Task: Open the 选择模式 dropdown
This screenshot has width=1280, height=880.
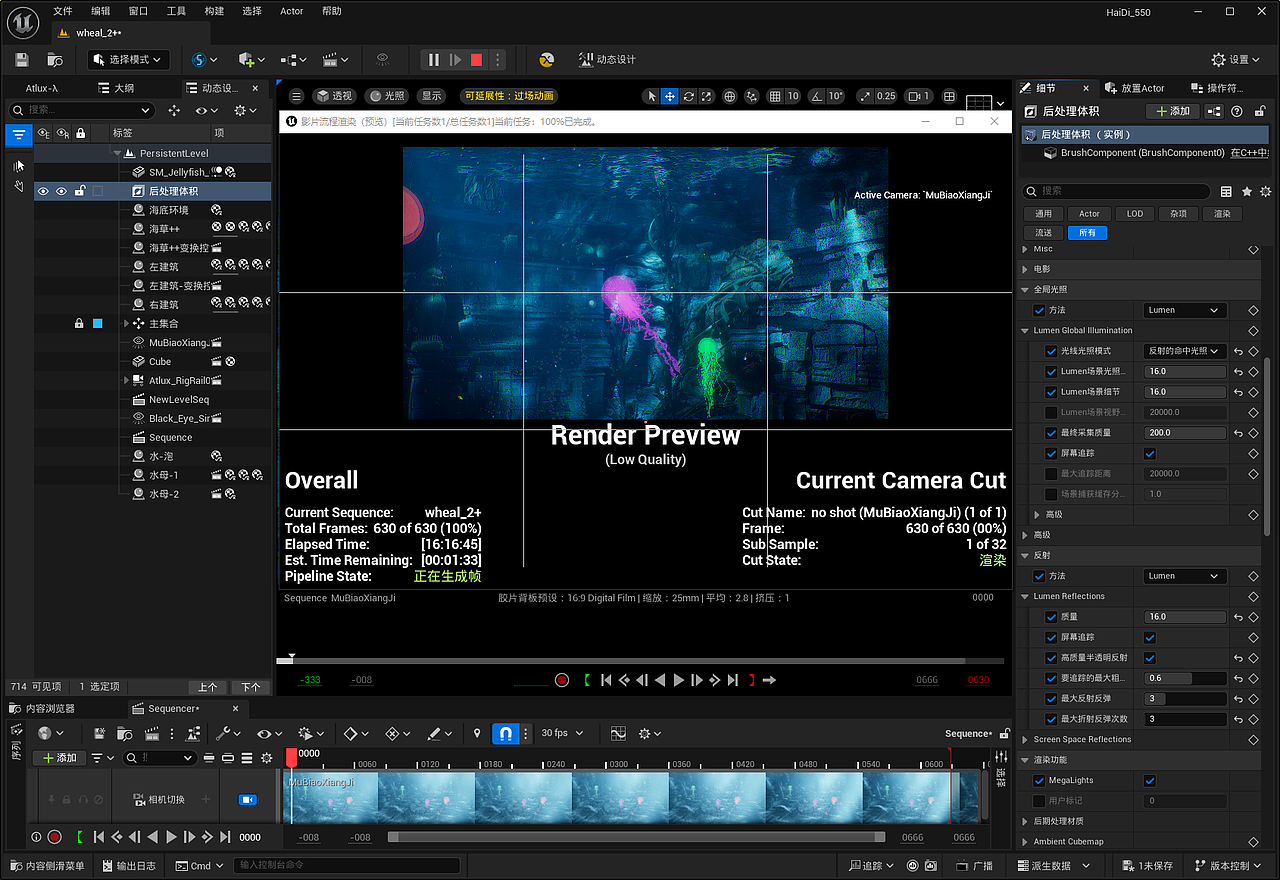Action: coord(128,60)
